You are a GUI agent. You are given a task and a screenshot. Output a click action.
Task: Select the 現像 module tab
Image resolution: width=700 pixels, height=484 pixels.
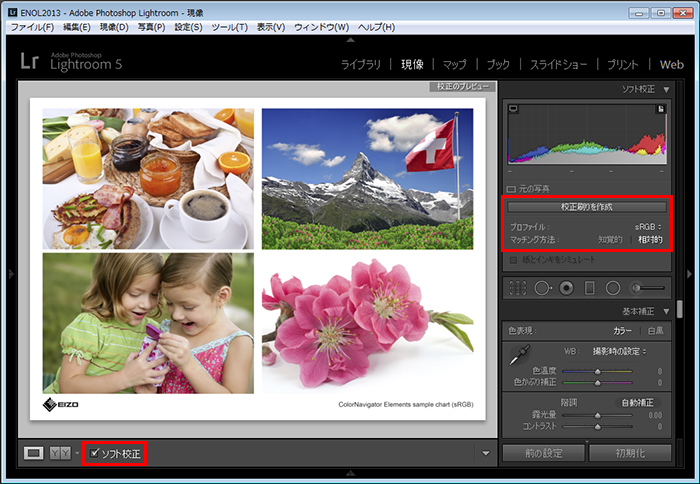point(412,65)
